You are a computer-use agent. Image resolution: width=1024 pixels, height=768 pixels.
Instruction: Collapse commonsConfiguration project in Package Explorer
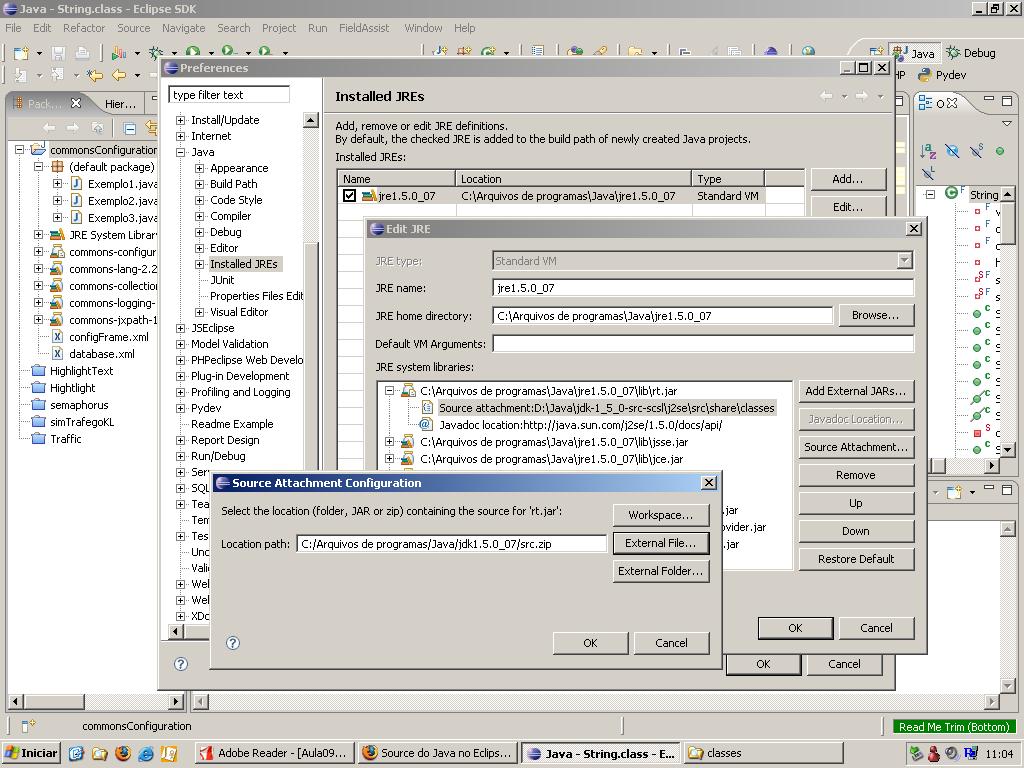[x=20, y=150]
